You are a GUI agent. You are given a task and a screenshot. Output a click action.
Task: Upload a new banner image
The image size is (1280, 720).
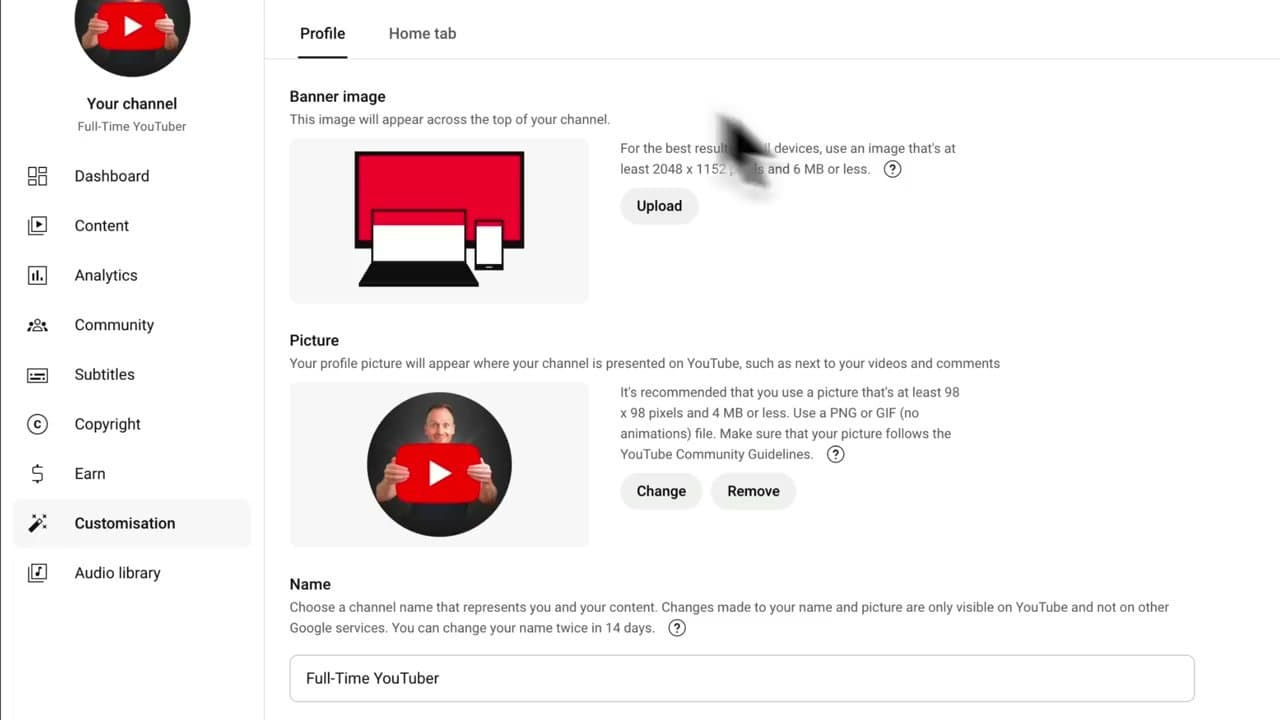point(658,205)
